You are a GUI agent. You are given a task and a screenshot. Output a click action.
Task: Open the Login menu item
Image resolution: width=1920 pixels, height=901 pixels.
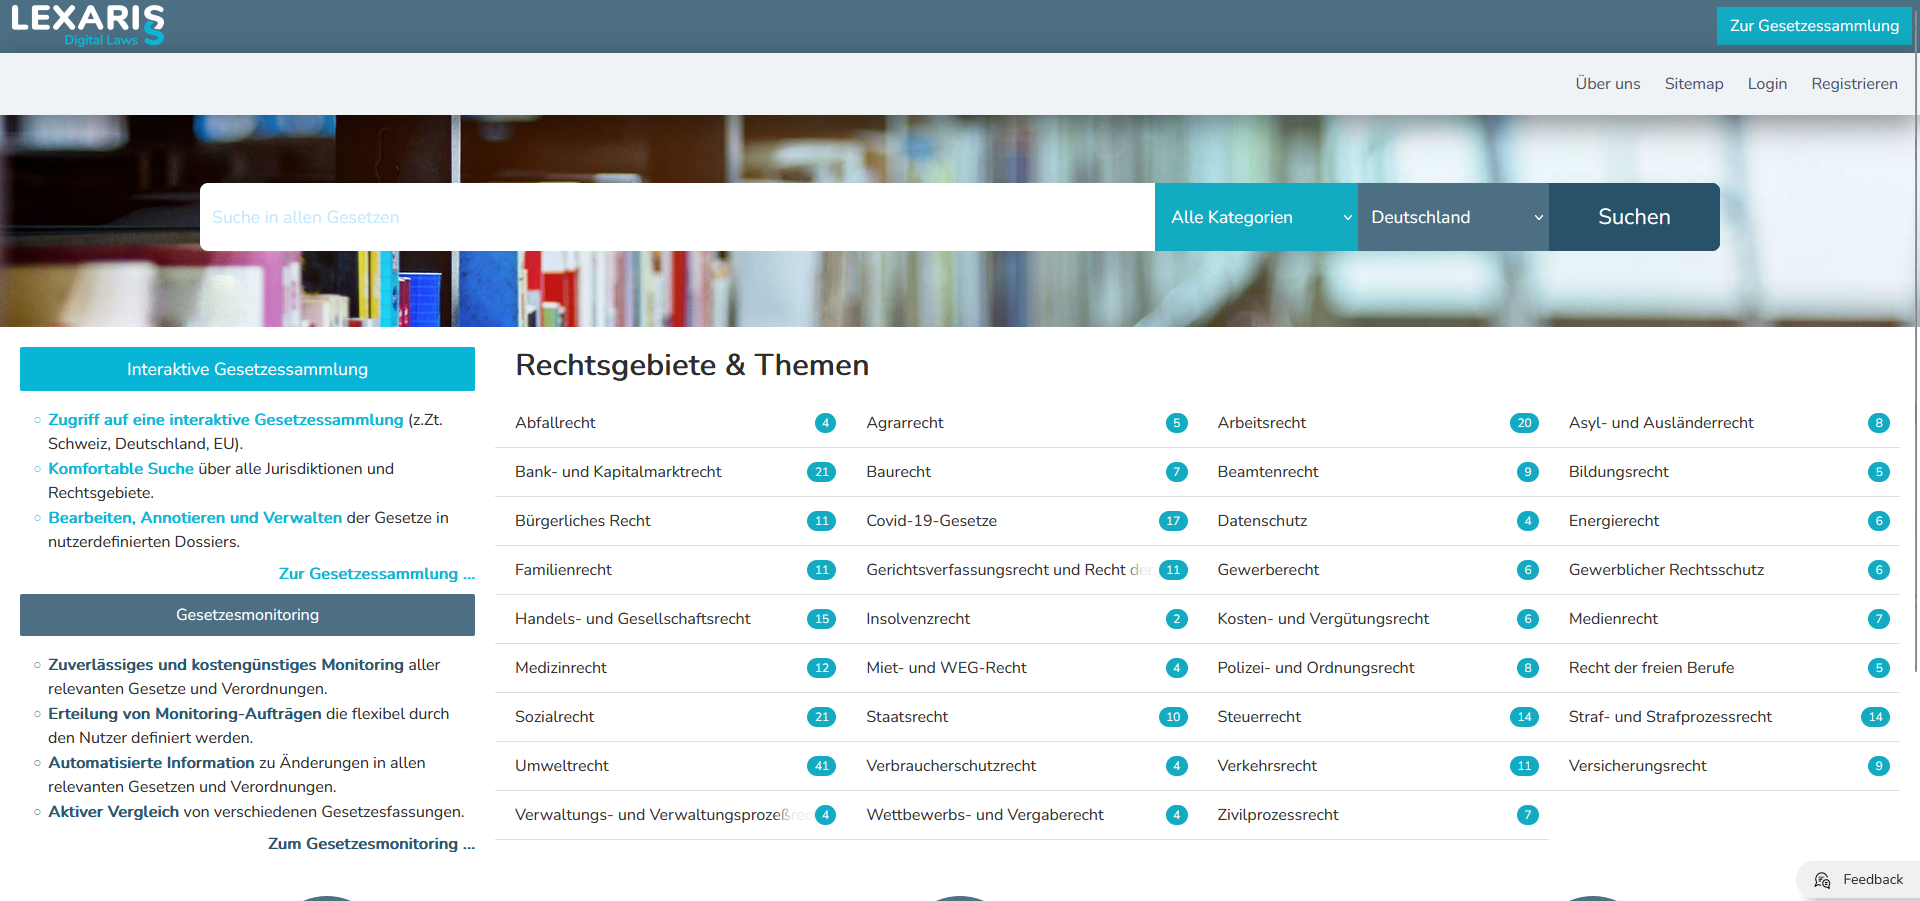point(1767,84)
